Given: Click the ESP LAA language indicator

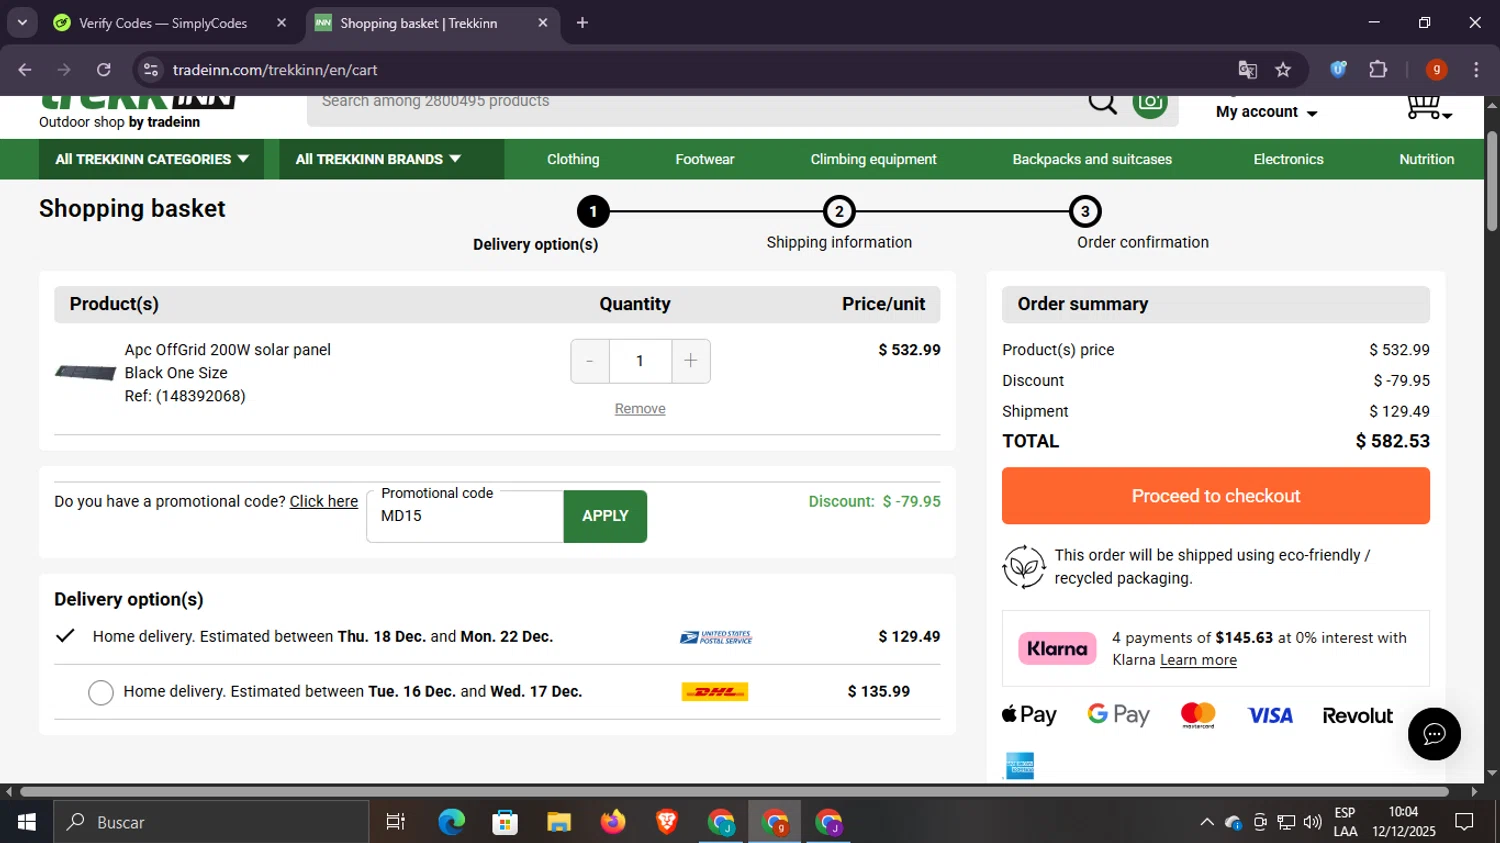Looking at the screenshot, I should 1345,822.
